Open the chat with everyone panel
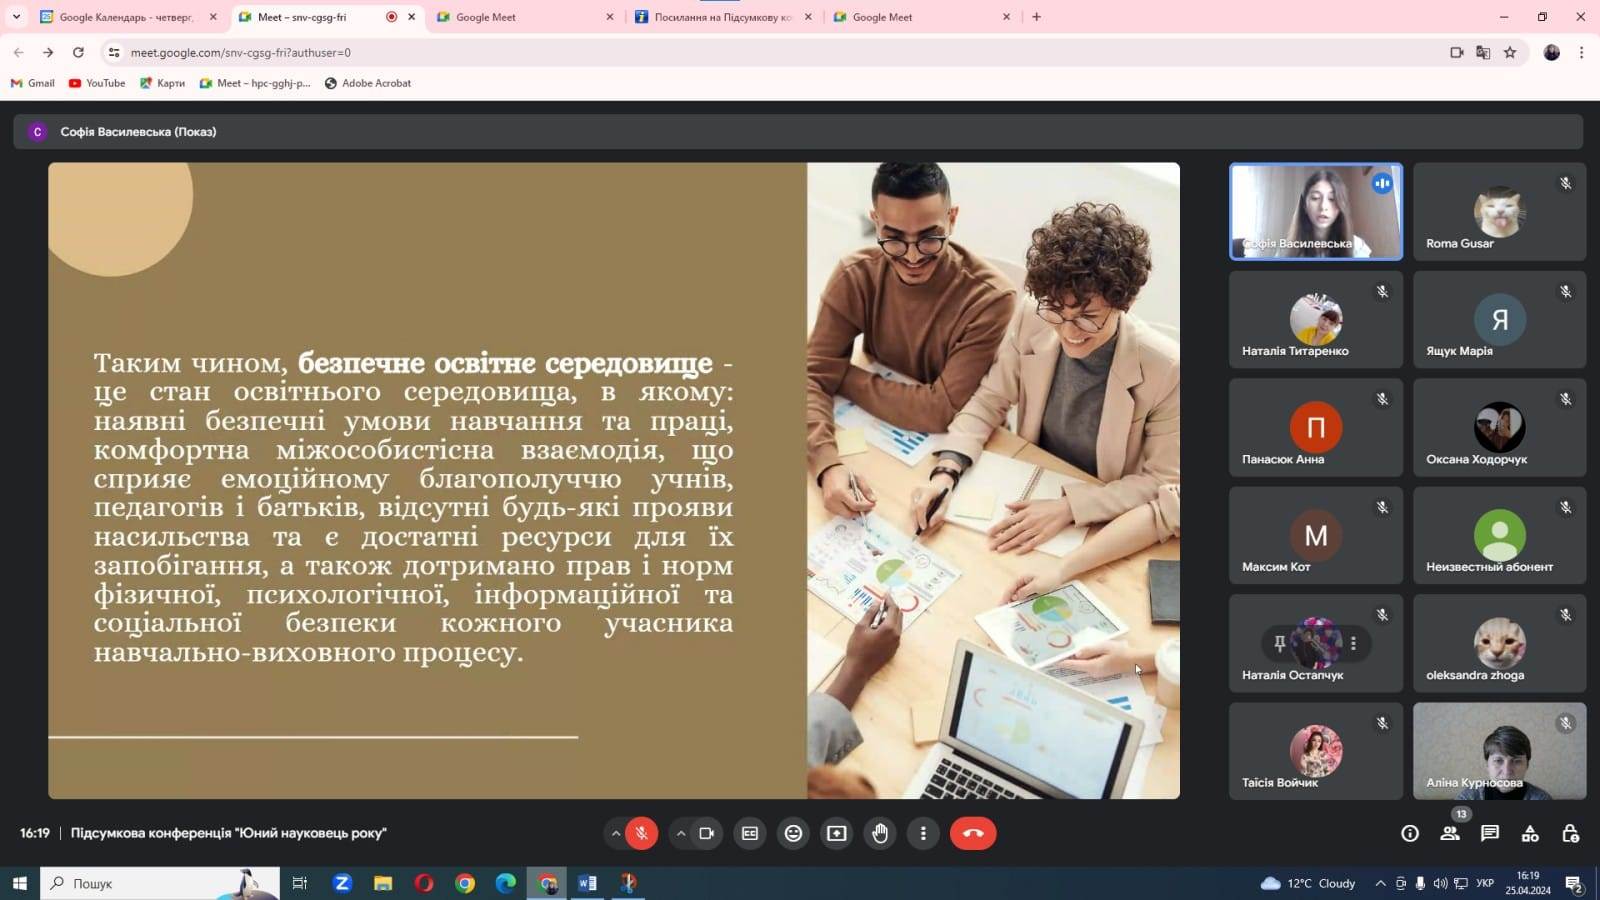Image resolution: width=1600 pixels, height=900 pixels. [1490, 833]
